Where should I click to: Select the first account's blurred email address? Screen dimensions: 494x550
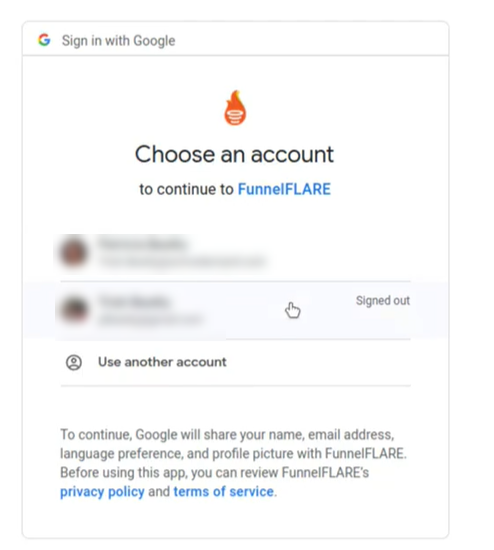click(182, 262)
